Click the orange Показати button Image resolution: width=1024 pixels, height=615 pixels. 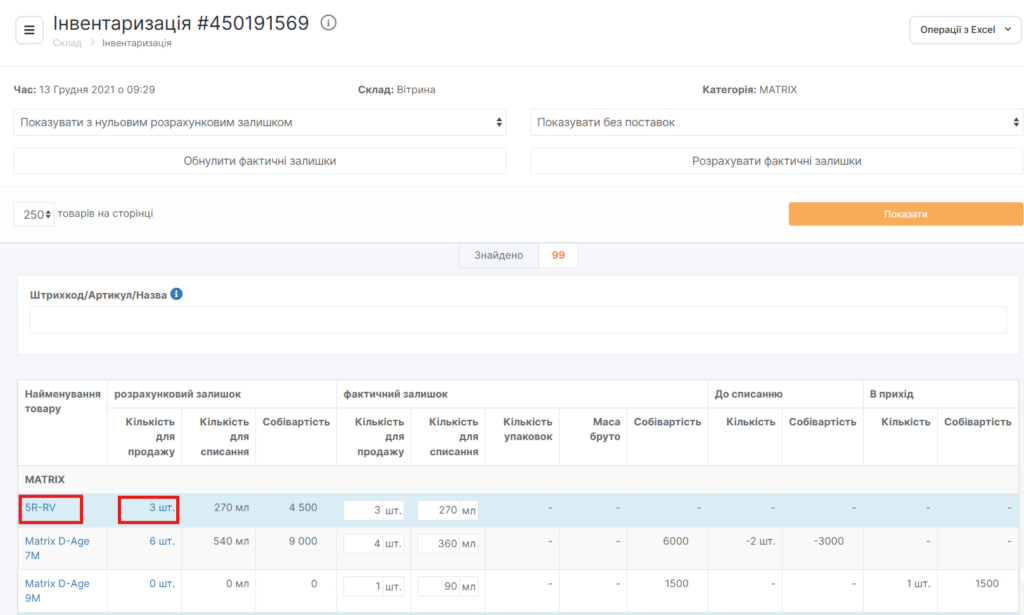[x=905, y=214]
